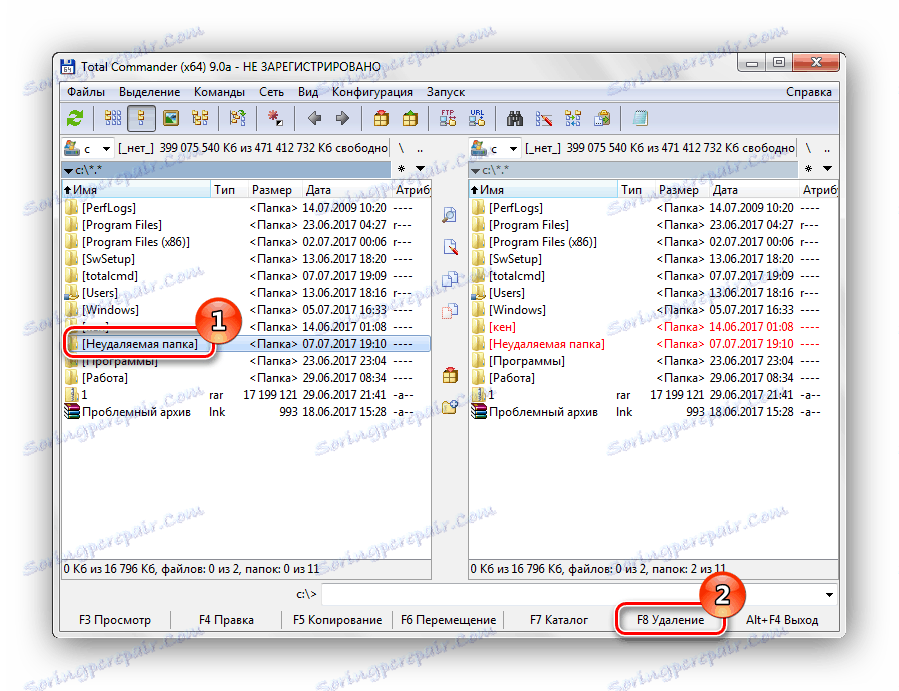The height and width of the screenshot is (691, 899).
Task: Open the left panel directory hotlist asterisk
Action: (401, 169)
